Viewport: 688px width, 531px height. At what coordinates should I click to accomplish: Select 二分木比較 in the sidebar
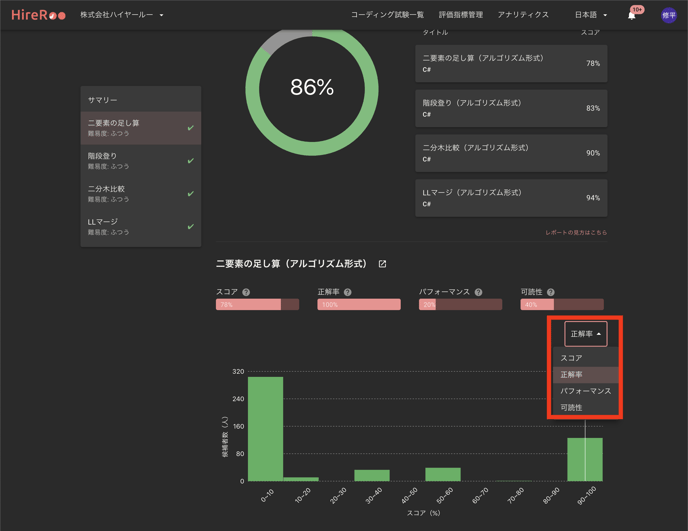tap(141, 194)
